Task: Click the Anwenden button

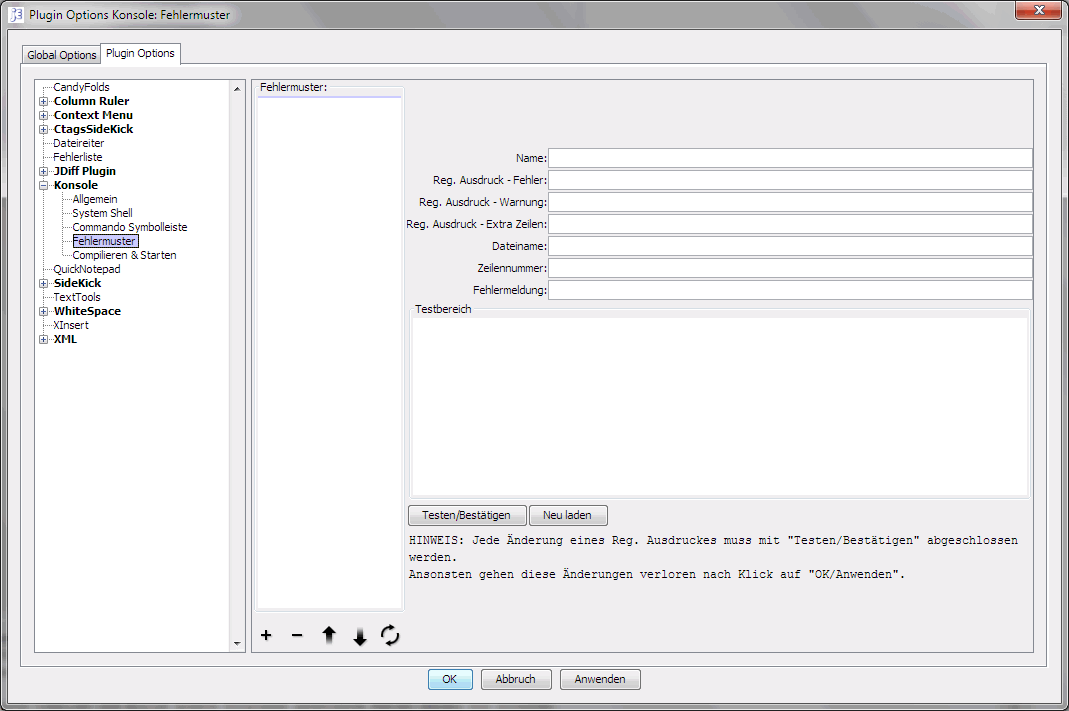Action: [600, 679]
